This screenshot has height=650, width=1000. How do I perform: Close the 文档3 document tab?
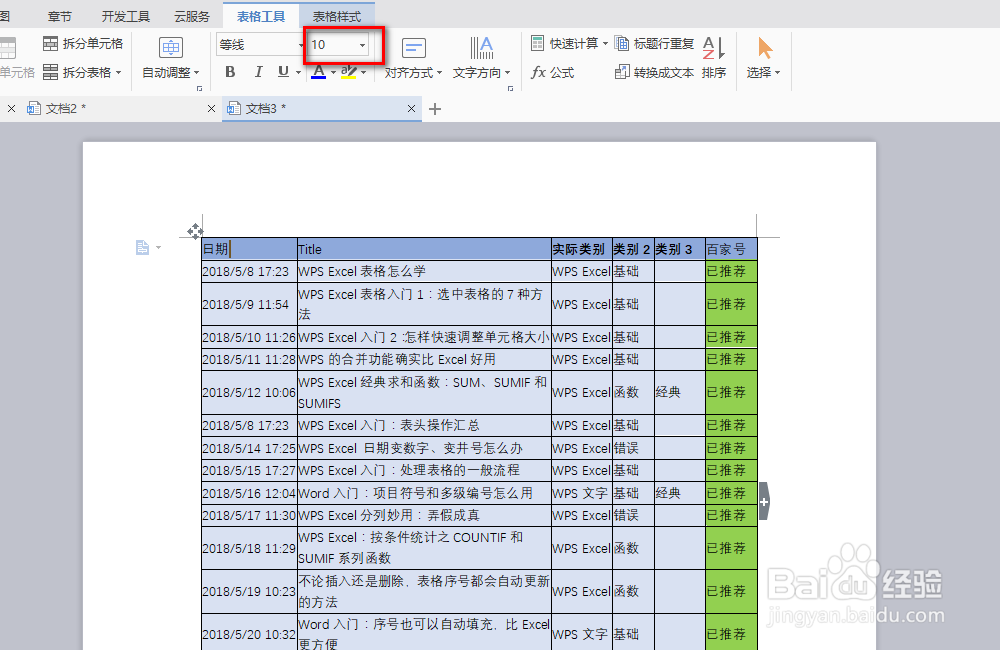(x=411, y=109)
